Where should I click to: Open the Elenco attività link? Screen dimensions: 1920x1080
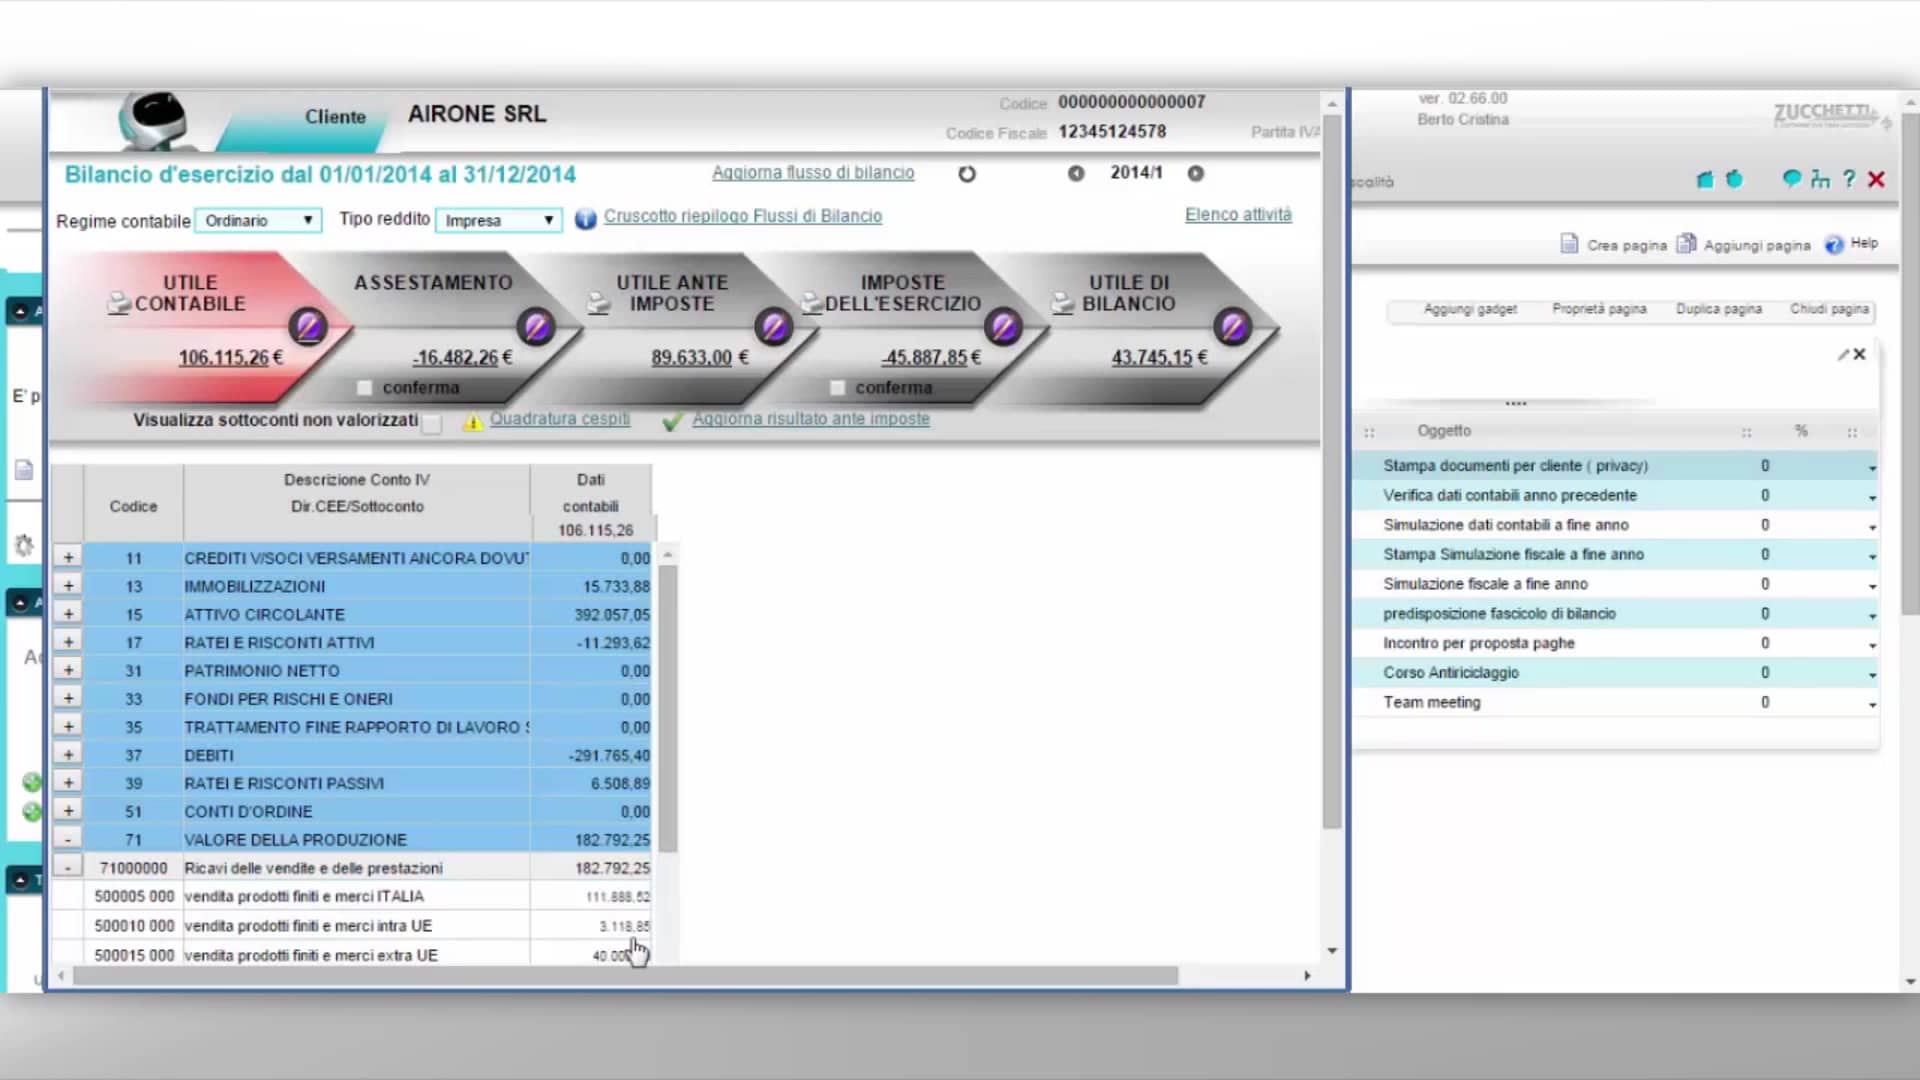(x=1237, y=214)
